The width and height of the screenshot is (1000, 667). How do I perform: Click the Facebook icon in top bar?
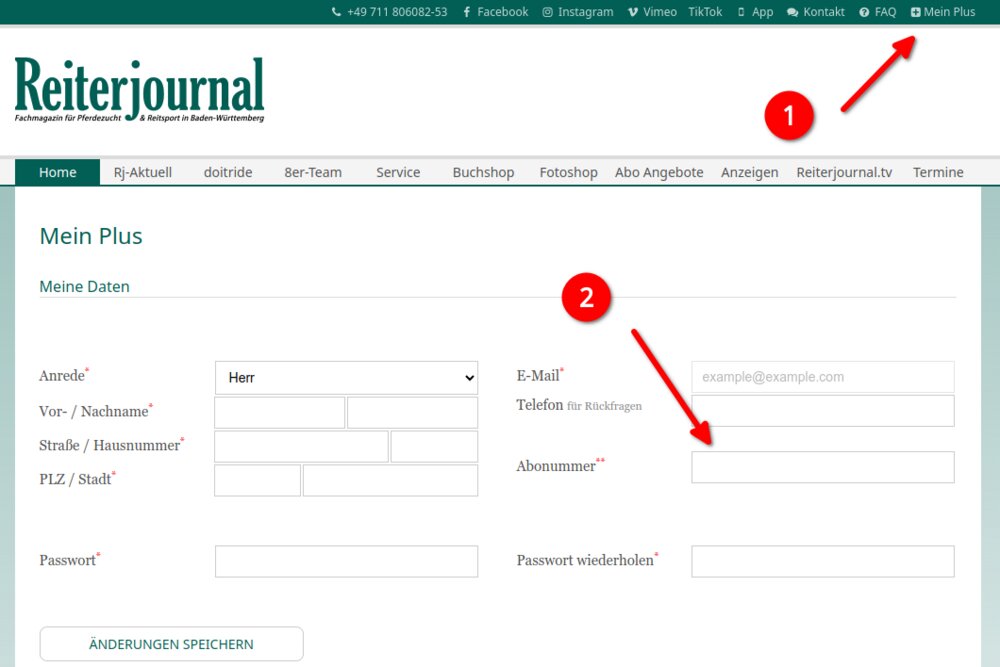(467, 12)
